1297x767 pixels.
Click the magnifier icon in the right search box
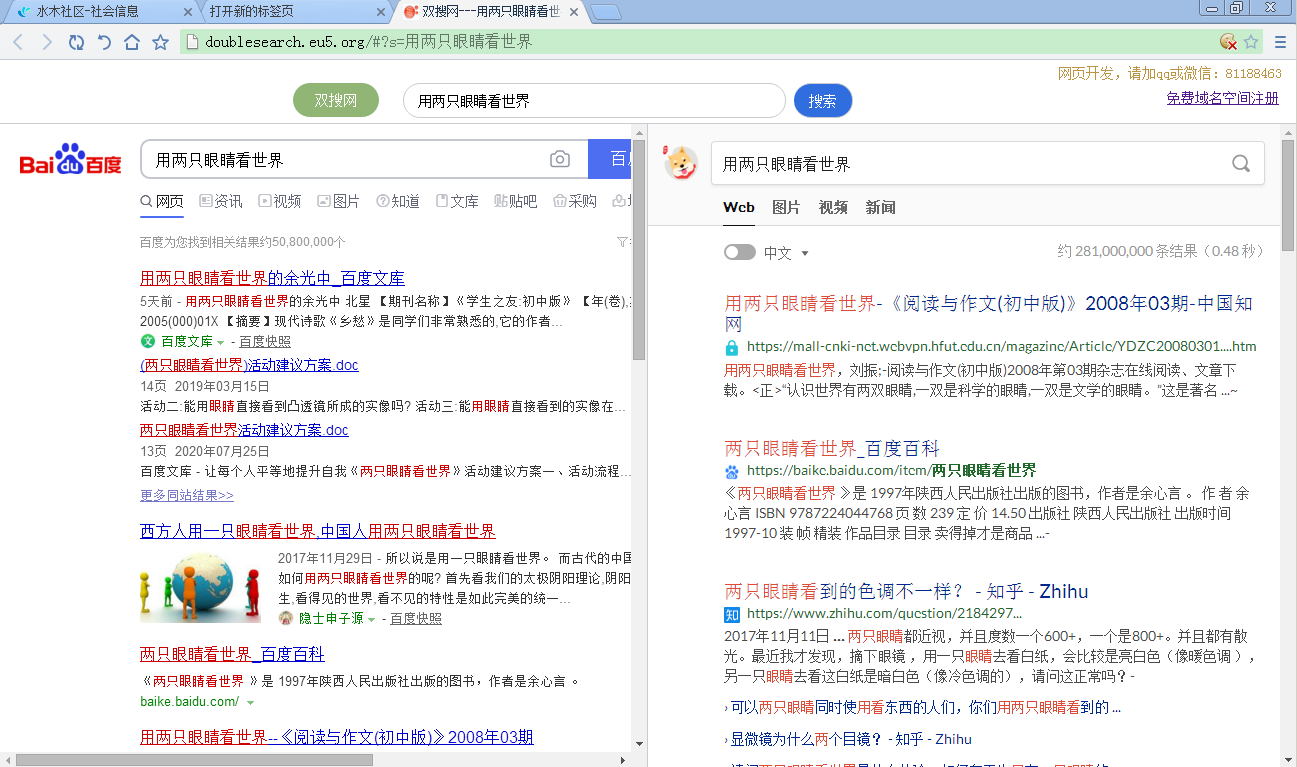coord(1241,164)
